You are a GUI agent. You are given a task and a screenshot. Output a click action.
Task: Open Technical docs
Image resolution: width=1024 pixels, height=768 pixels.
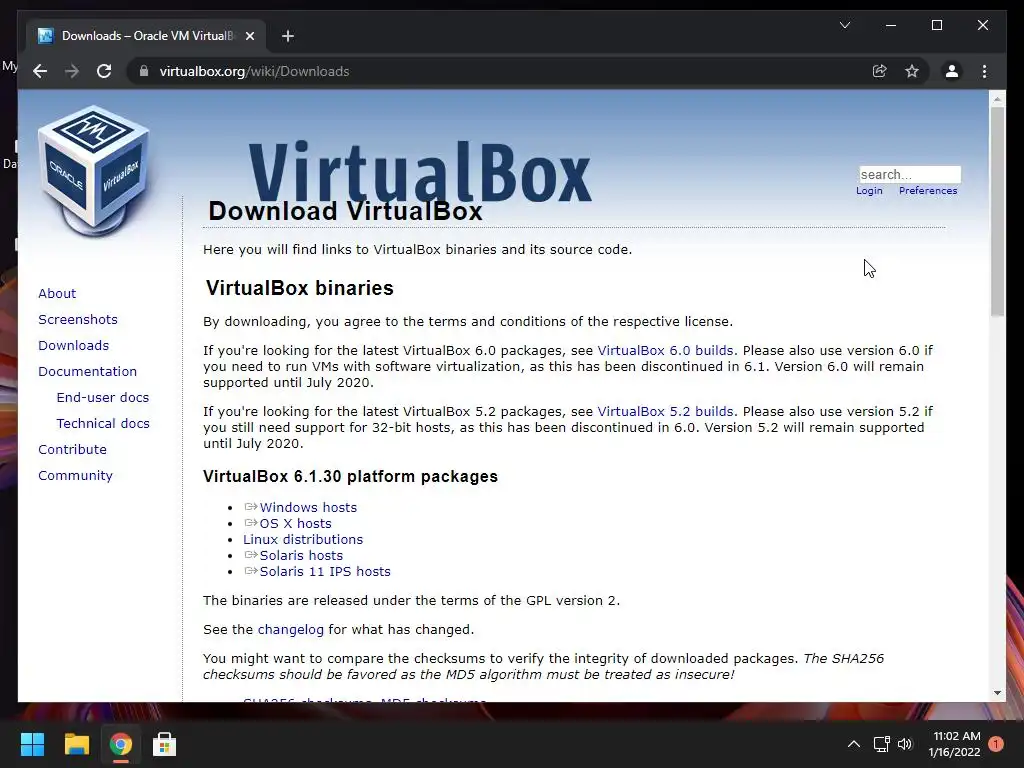pos(103,423)
